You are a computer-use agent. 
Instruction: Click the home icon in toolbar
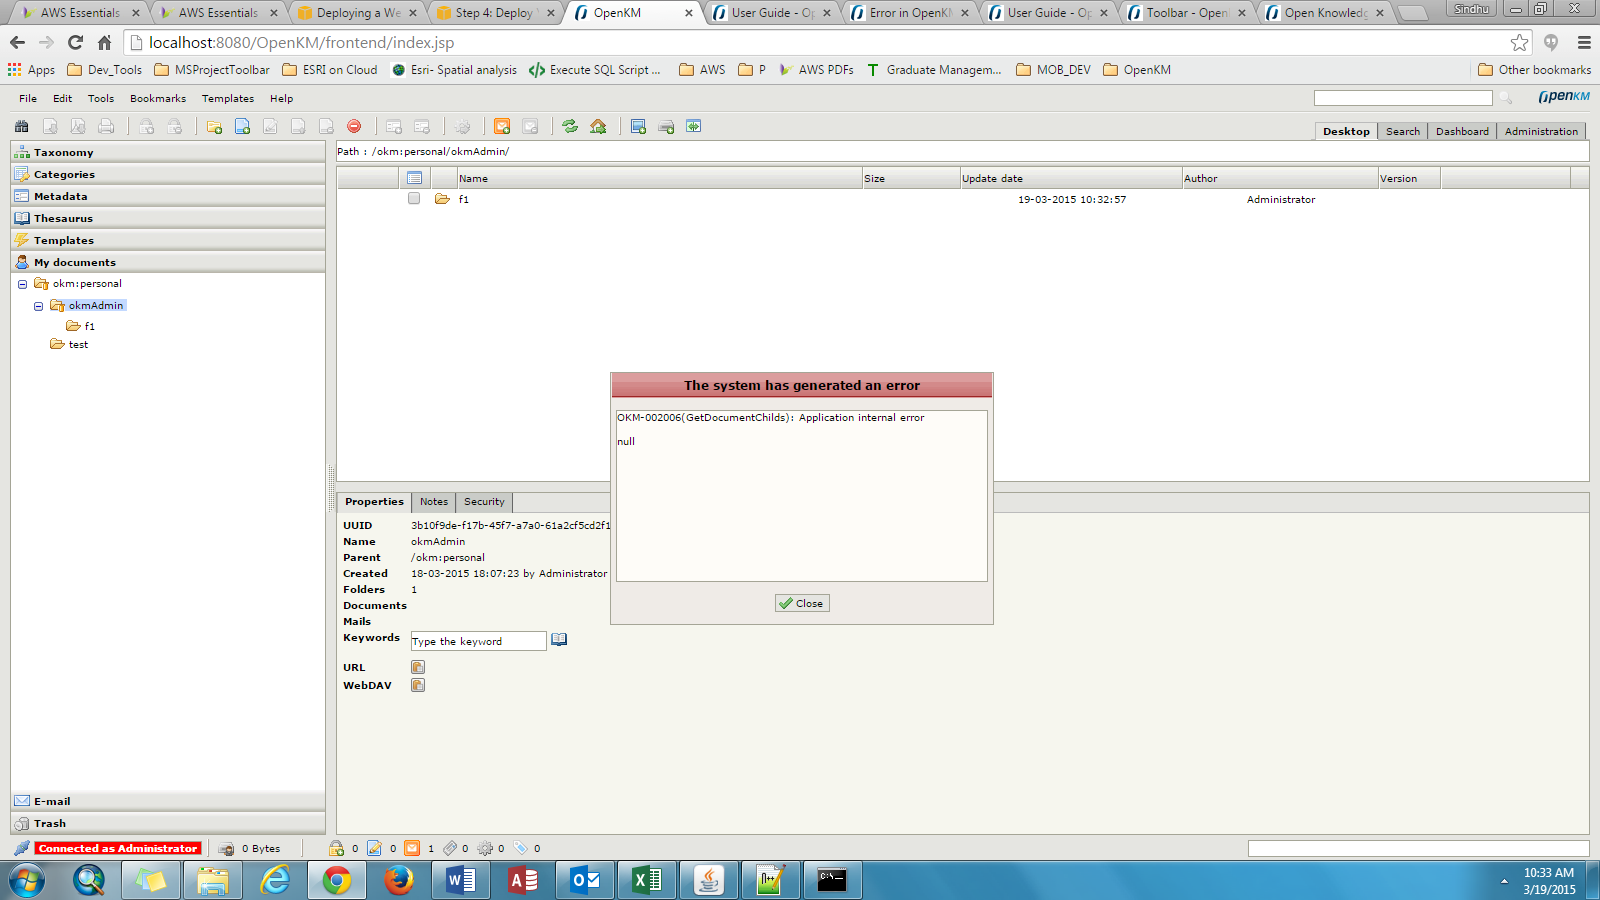(x=598, y=127)
